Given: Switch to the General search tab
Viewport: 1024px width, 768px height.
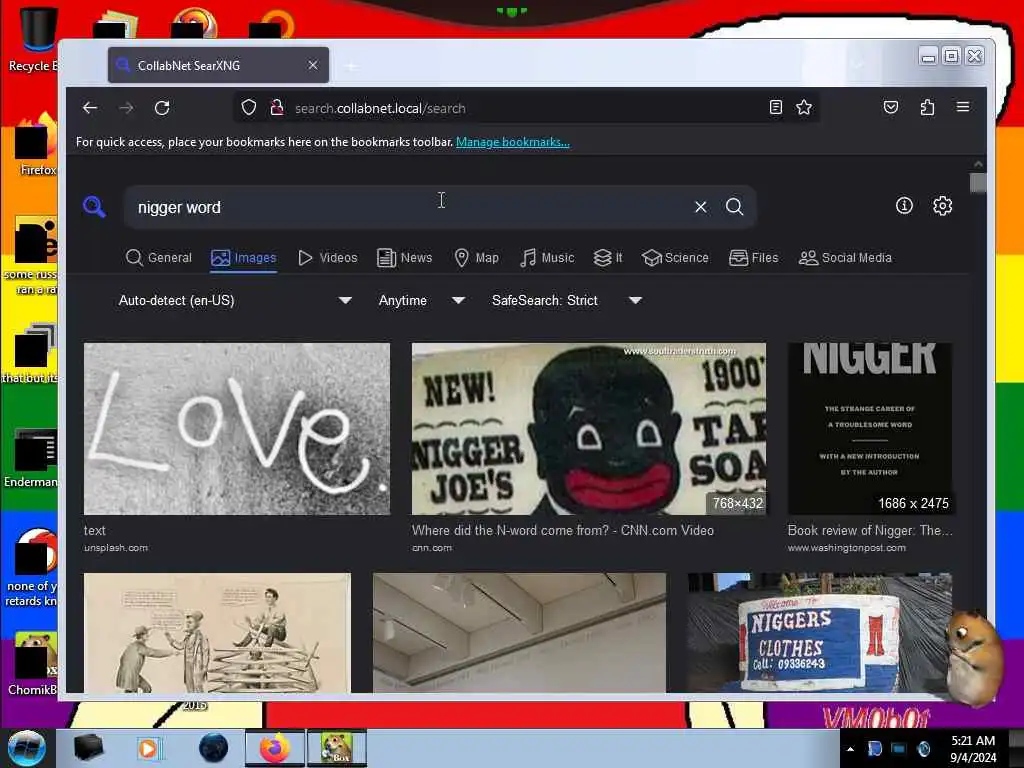Looking at the screenshot, I should pos(159,258).
